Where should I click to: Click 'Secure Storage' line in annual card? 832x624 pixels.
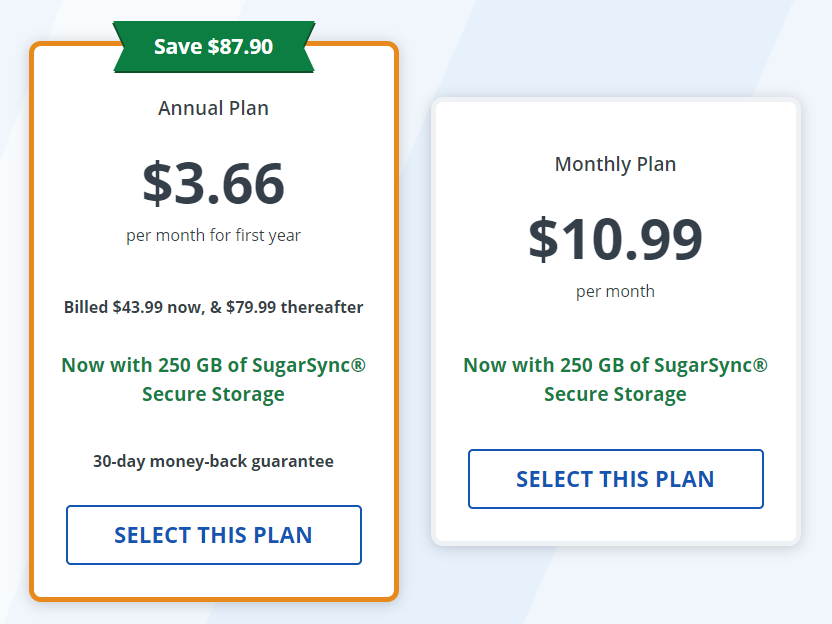point(213,394)
